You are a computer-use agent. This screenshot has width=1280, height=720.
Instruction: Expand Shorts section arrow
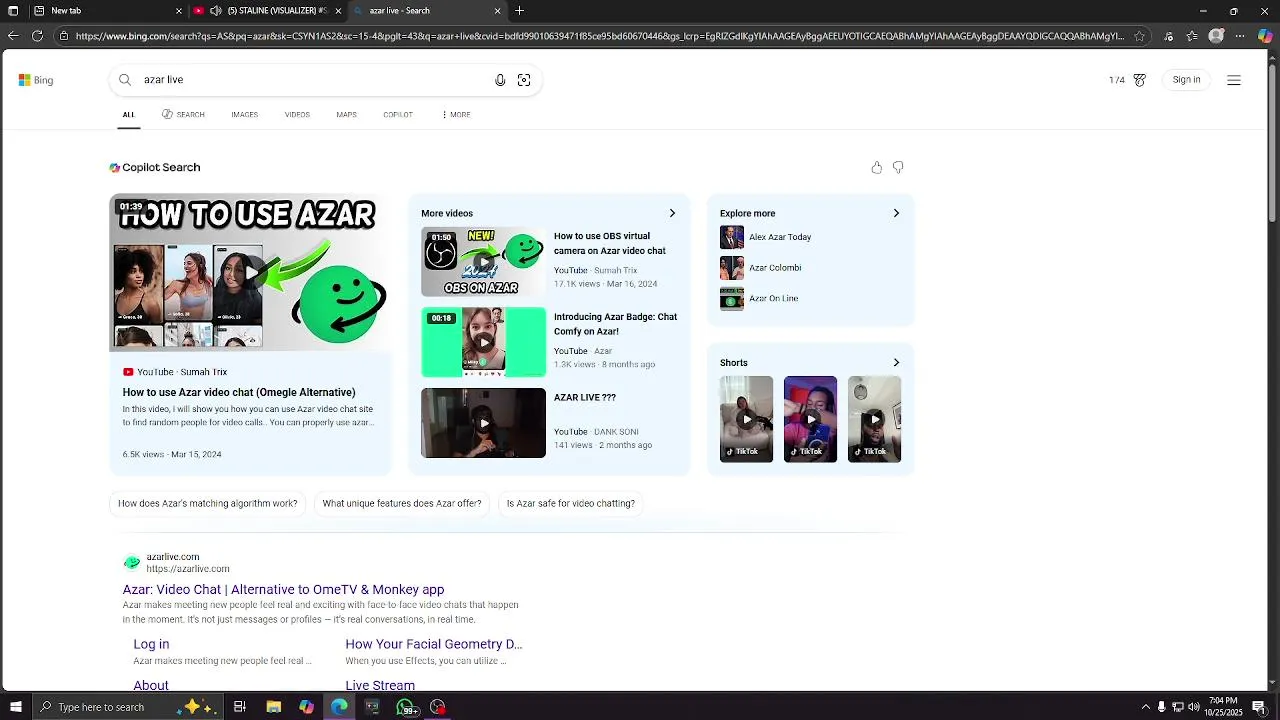pos(896,363)
